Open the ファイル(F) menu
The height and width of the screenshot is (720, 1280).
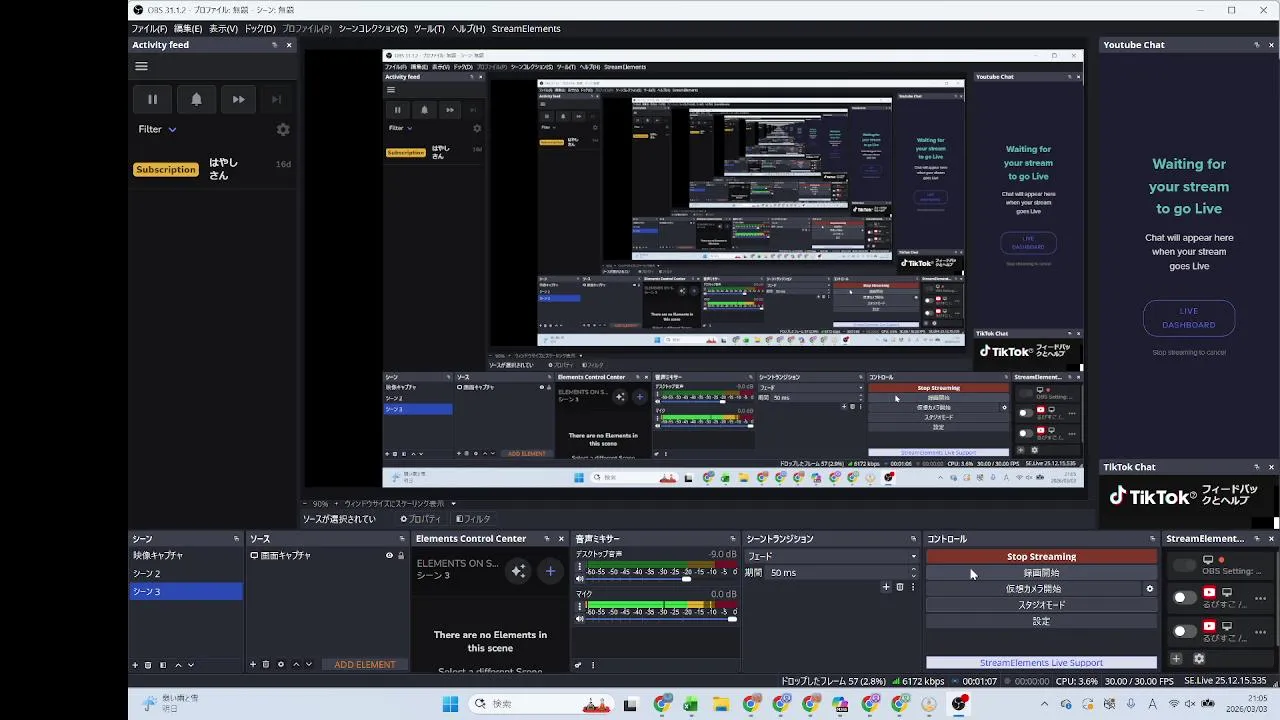click(x=149, y=29)
